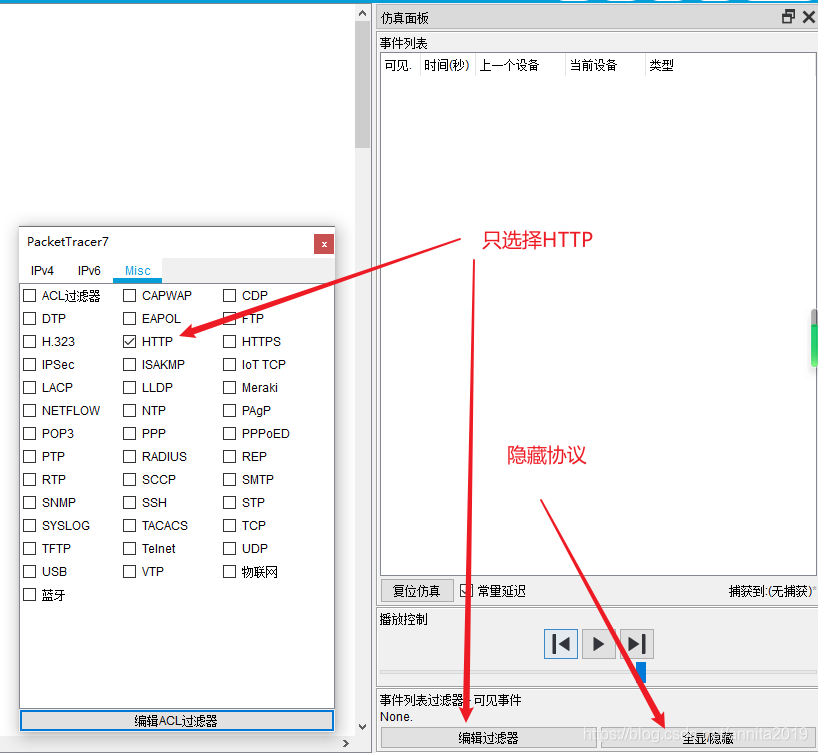Select the Misc tab
818x753 pixels.
[x=138, y=270]
